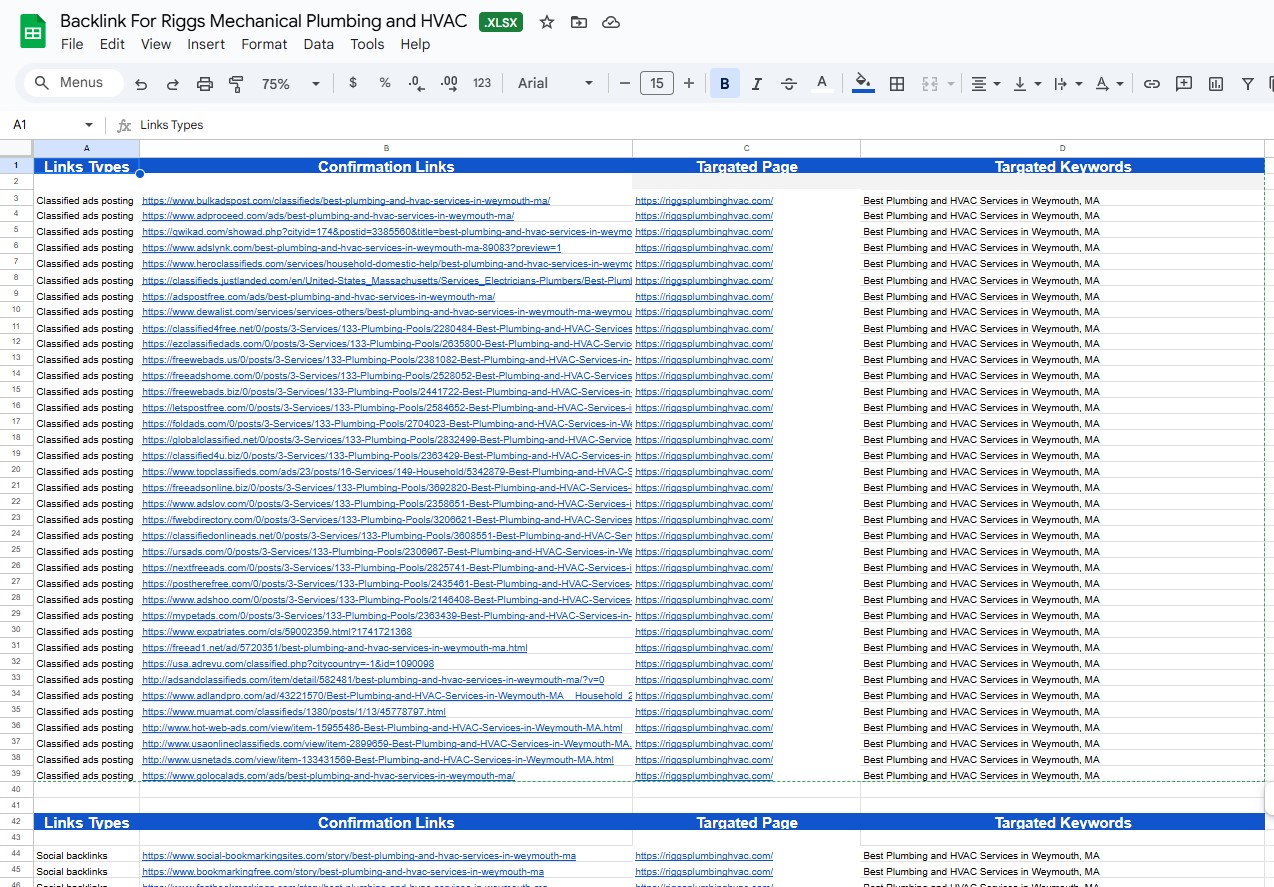Click the .XLSX file type badge
This screenshot has width=1274, height=887.
[501, 22]
